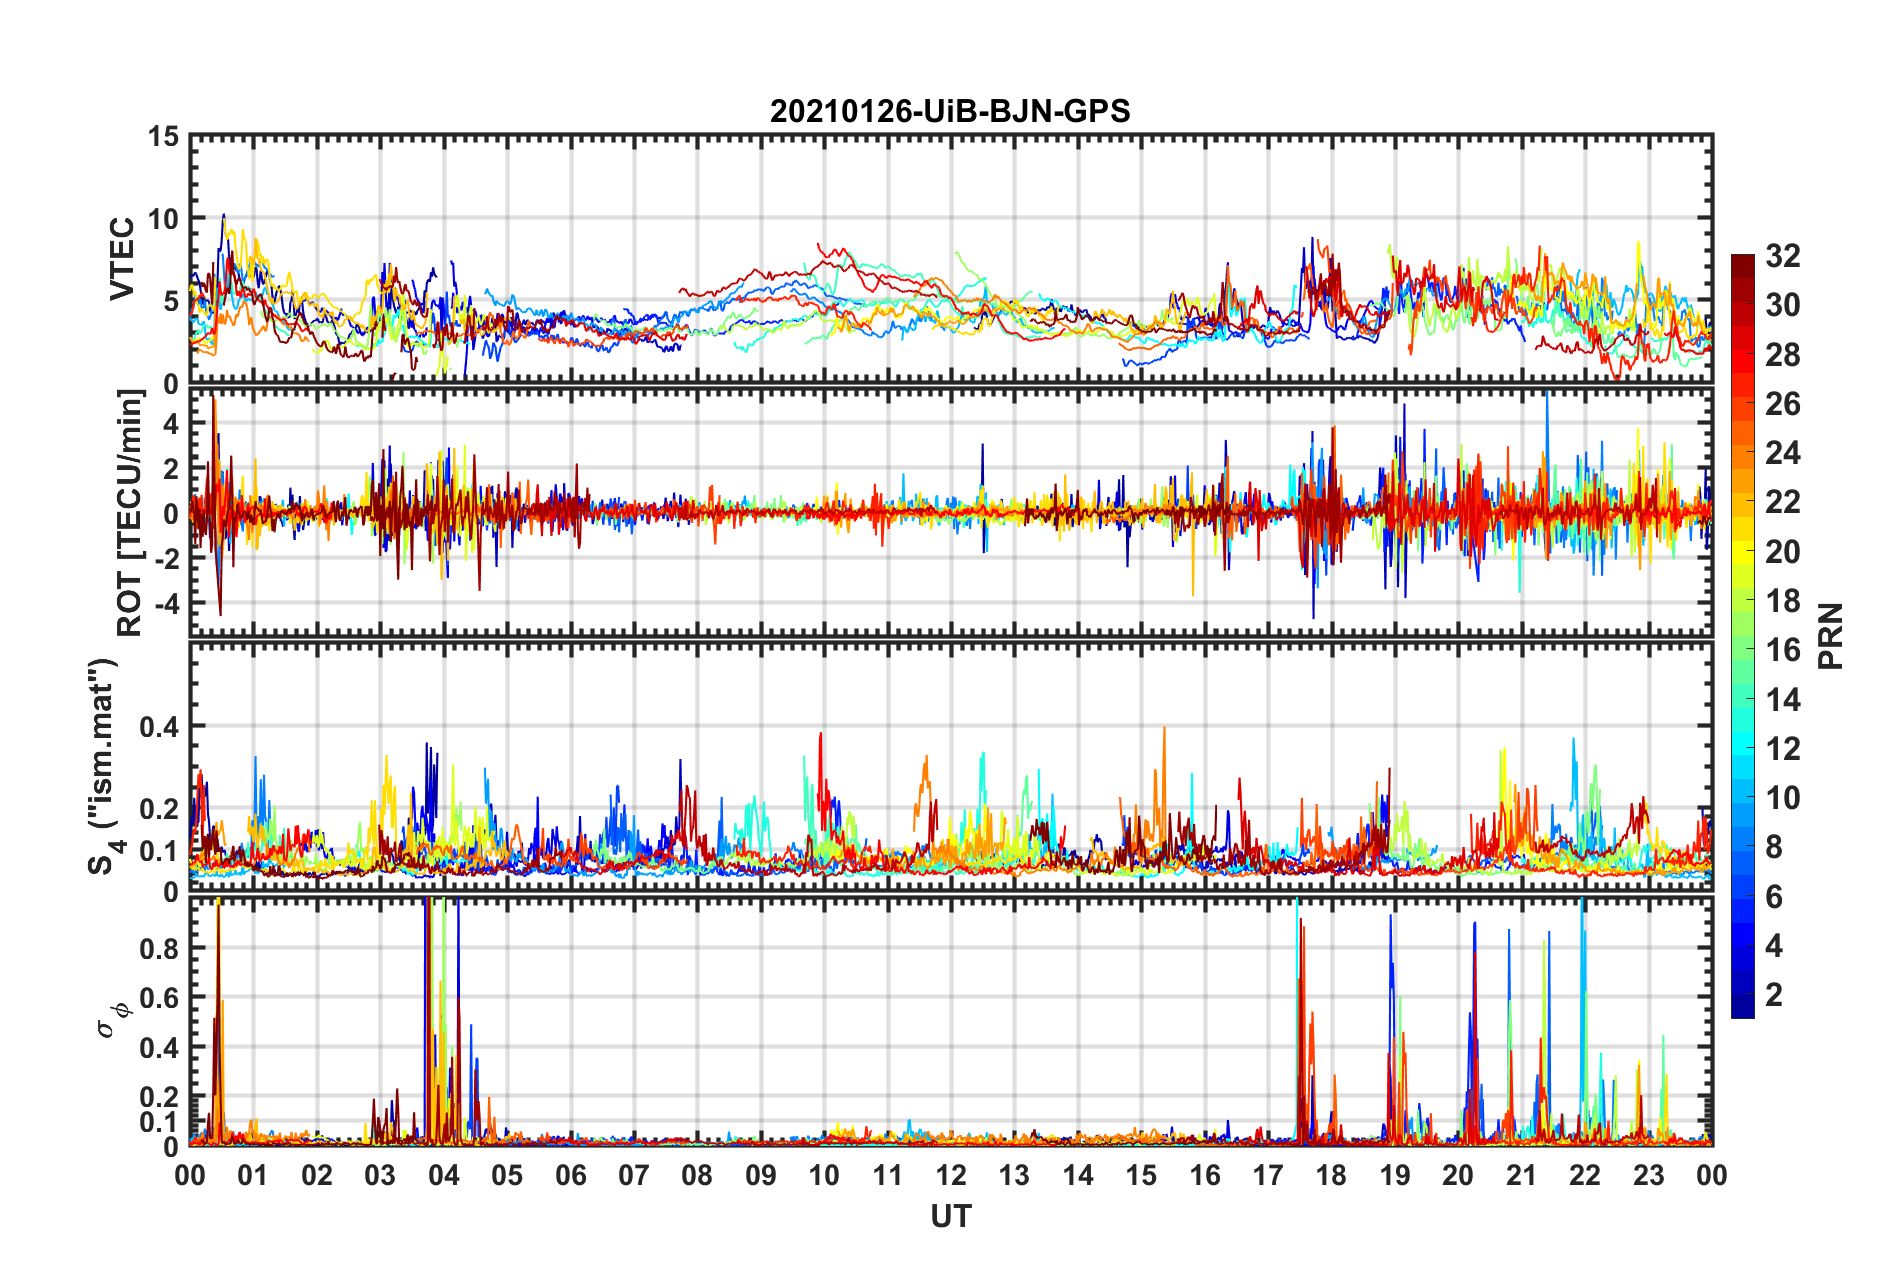Click the sigma-phi axis tick 0.2
This screenshot has width=1902, height=1272.
coord(159,1097)
